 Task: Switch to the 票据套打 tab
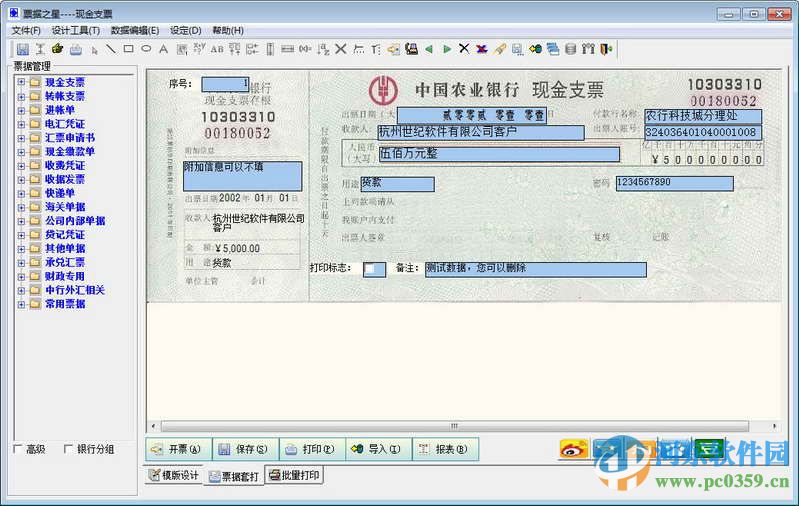coord(234,476)
